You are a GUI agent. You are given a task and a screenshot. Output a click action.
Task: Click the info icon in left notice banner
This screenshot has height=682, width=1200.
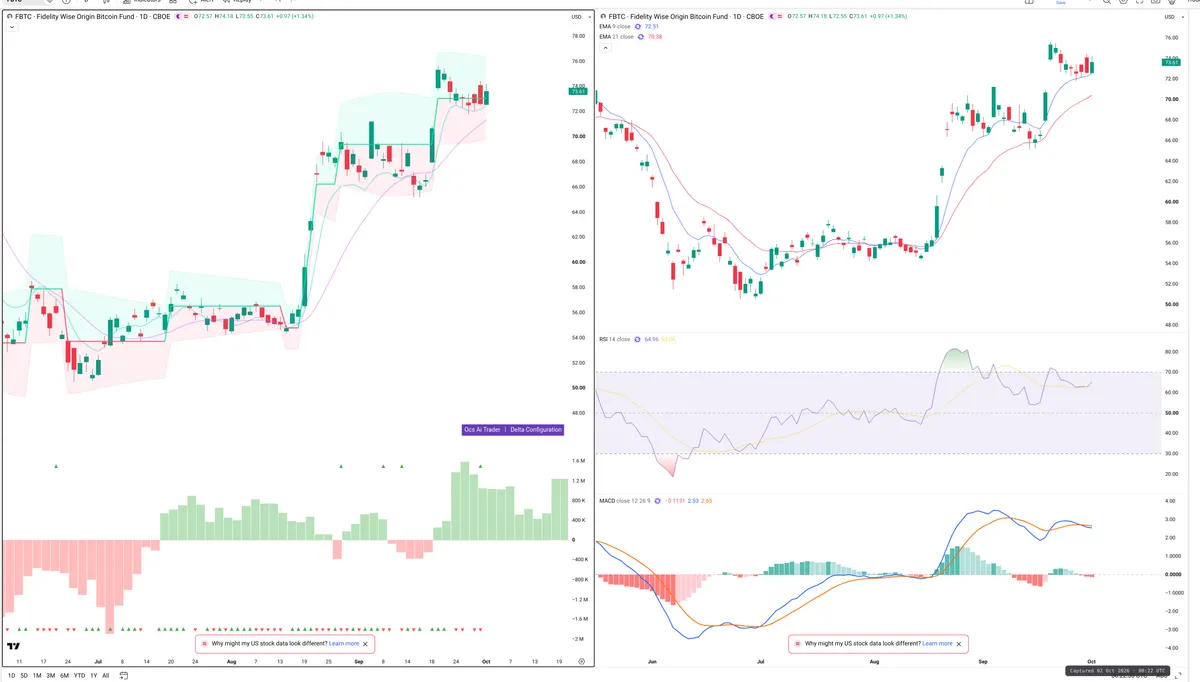(x=205, y=644)
